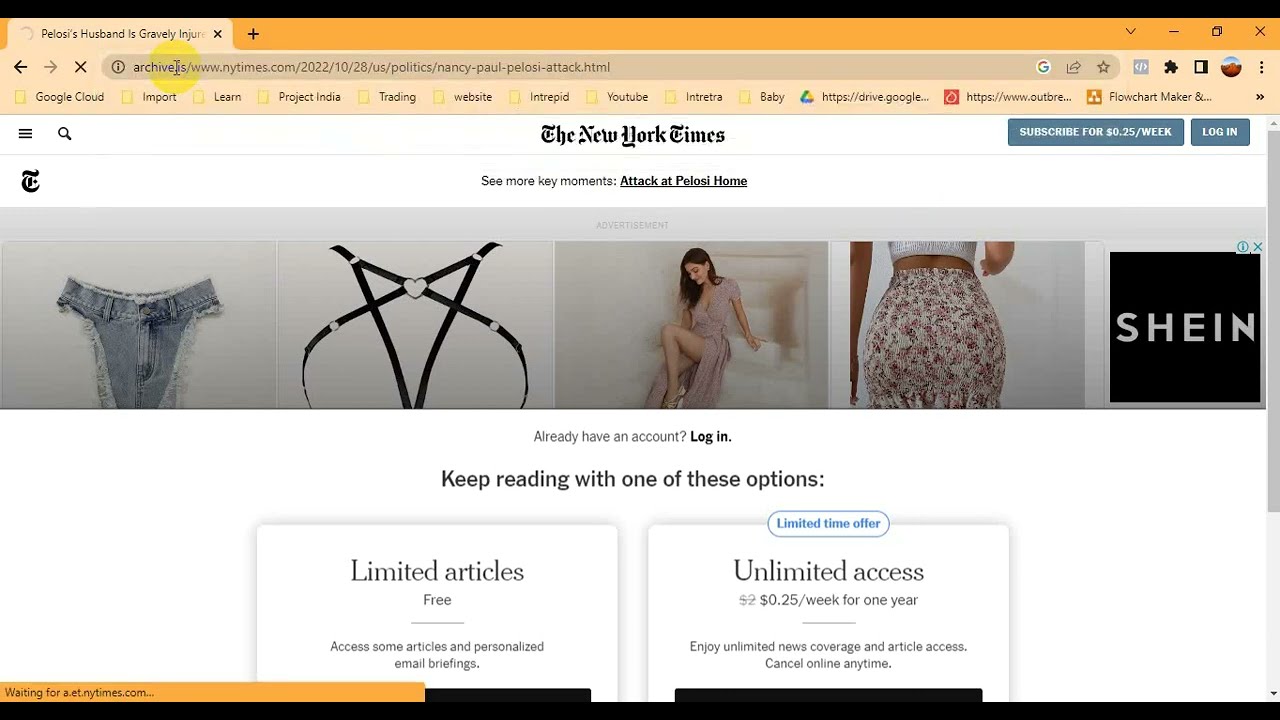1280x720 pixels.
Task: Open the Chrome profile avatar
Action: (x=1231, y=67)
